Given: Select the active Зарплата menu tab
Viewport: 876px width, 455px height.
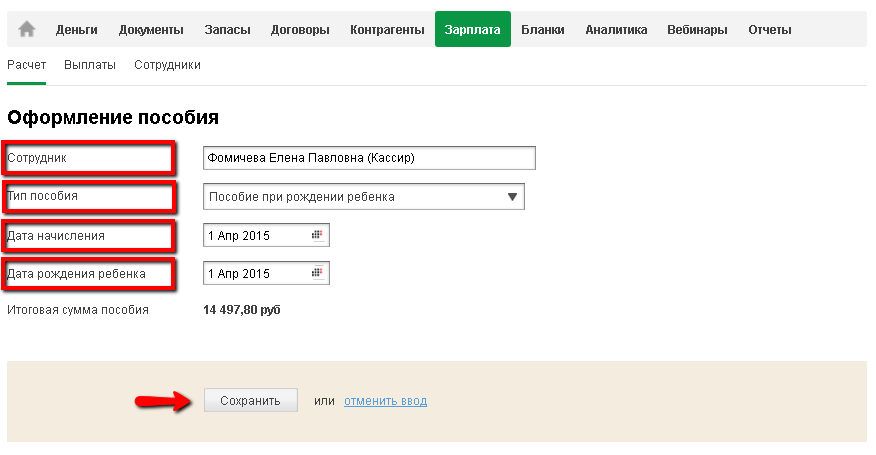Looking at the screenshot, I should 473,29.
